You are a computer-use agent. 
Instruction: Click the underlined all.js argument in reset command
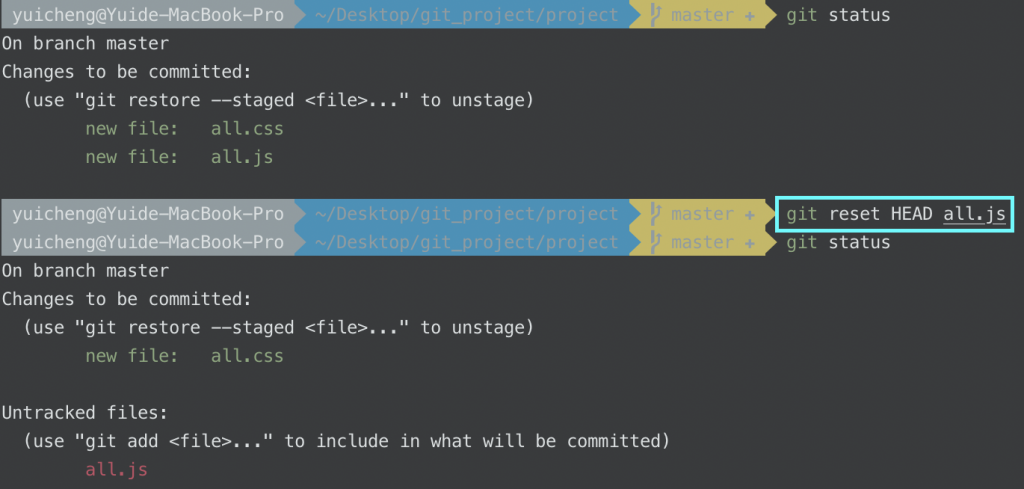click(x=974, y=215)
